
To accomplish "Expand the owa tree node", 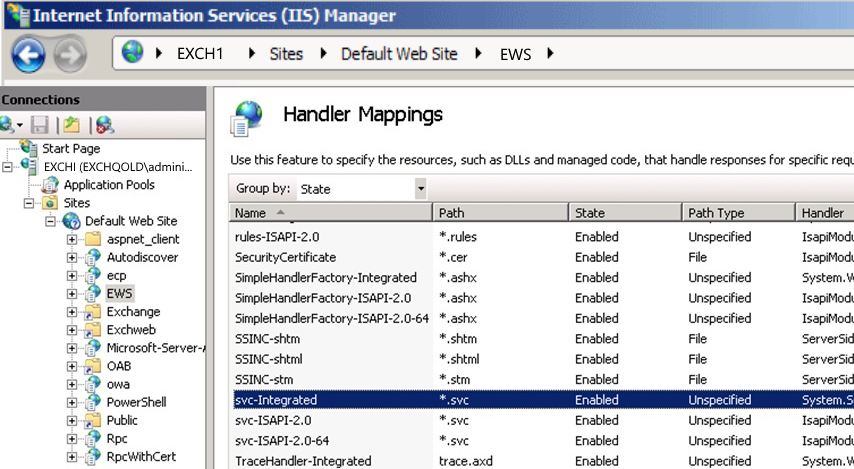I will point(71,384).
